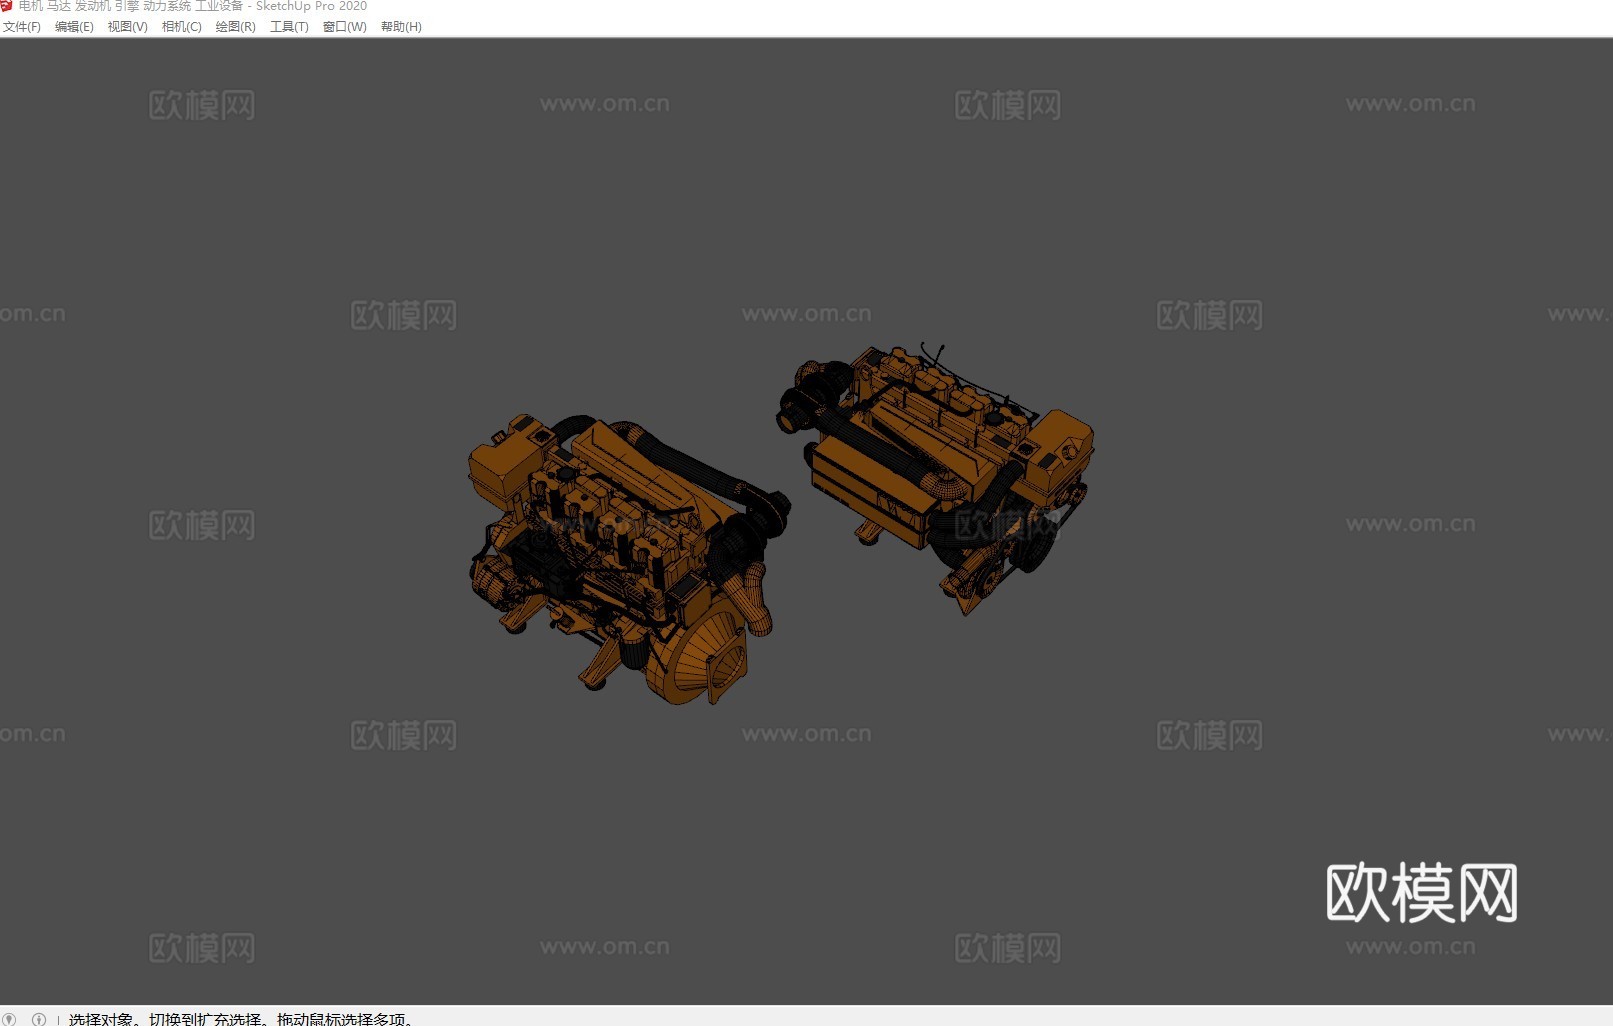Open the 视图(V) menu
Image resolution: width=1613 pixels, height=1026 pixels.
tap(127, 27)
